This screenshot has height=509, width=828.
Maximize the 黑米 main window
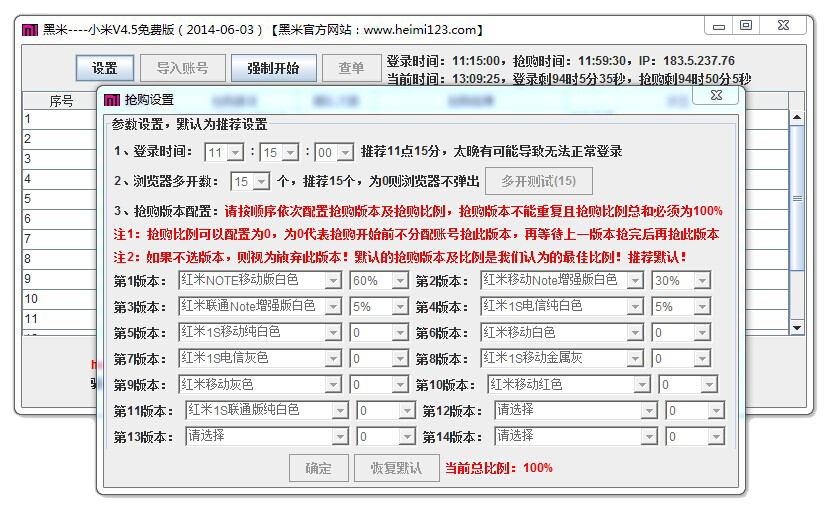746,26
